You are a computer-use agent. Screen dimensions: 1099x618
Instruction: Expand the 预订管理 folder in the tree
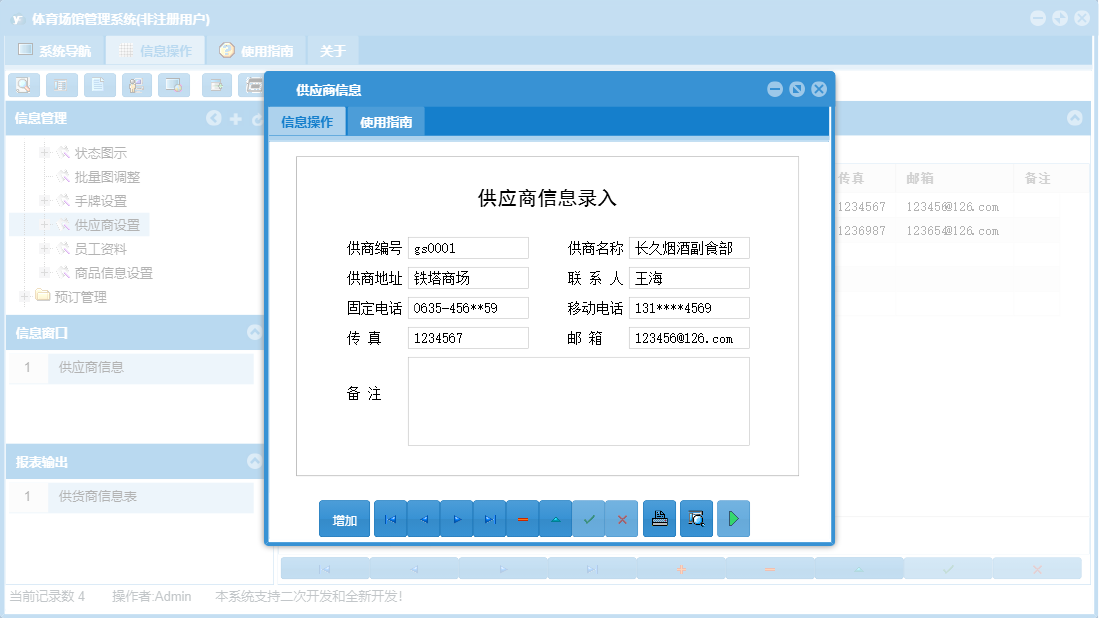pos(23,295)
